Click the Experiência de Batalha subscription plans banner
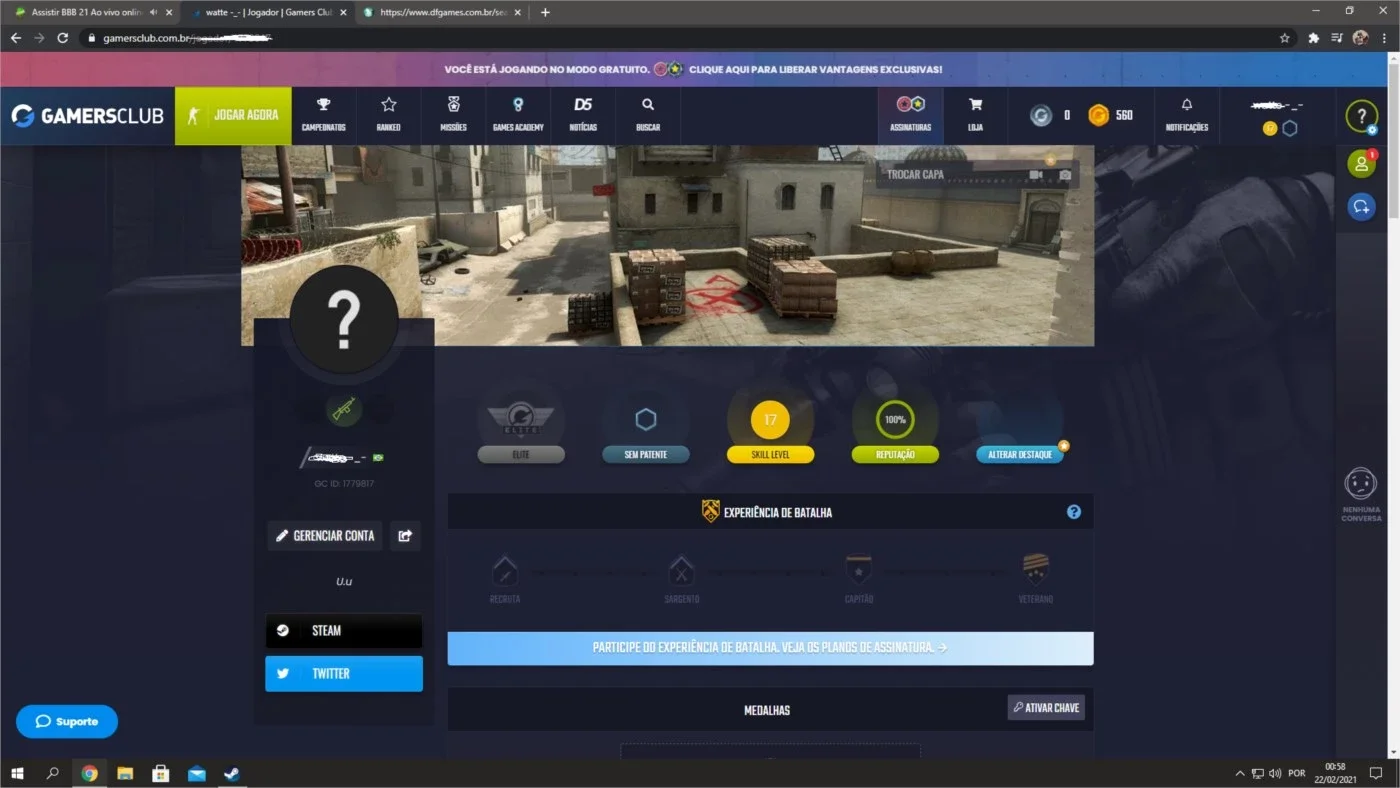The width and height of the screenshot is (1400, 788). pos(770,648)
